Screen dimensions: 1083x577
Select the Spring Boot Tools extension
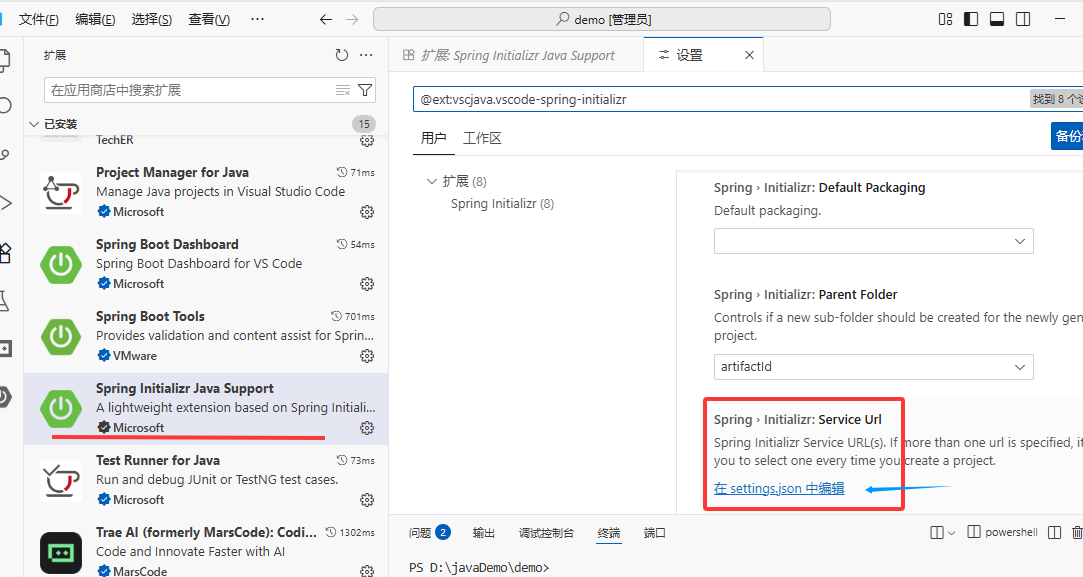pyautogui.click(x=206, y=336)
